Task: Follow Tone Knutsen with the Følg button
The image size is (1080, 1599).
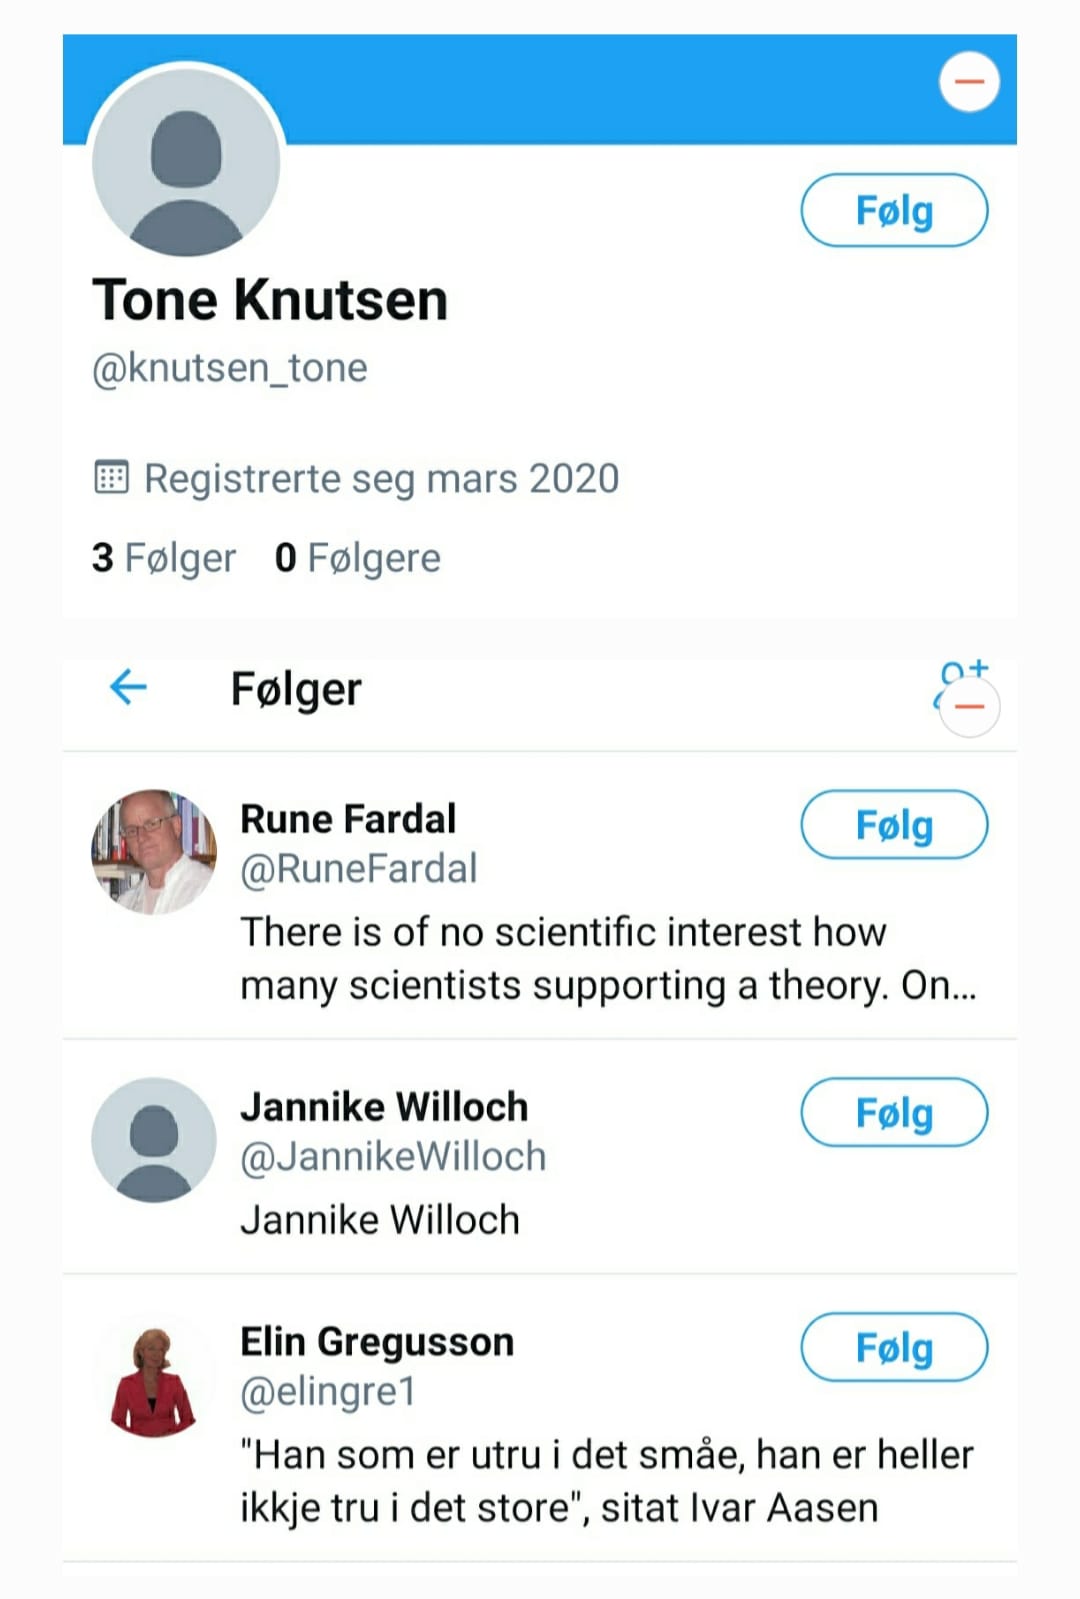Action: 894,210
